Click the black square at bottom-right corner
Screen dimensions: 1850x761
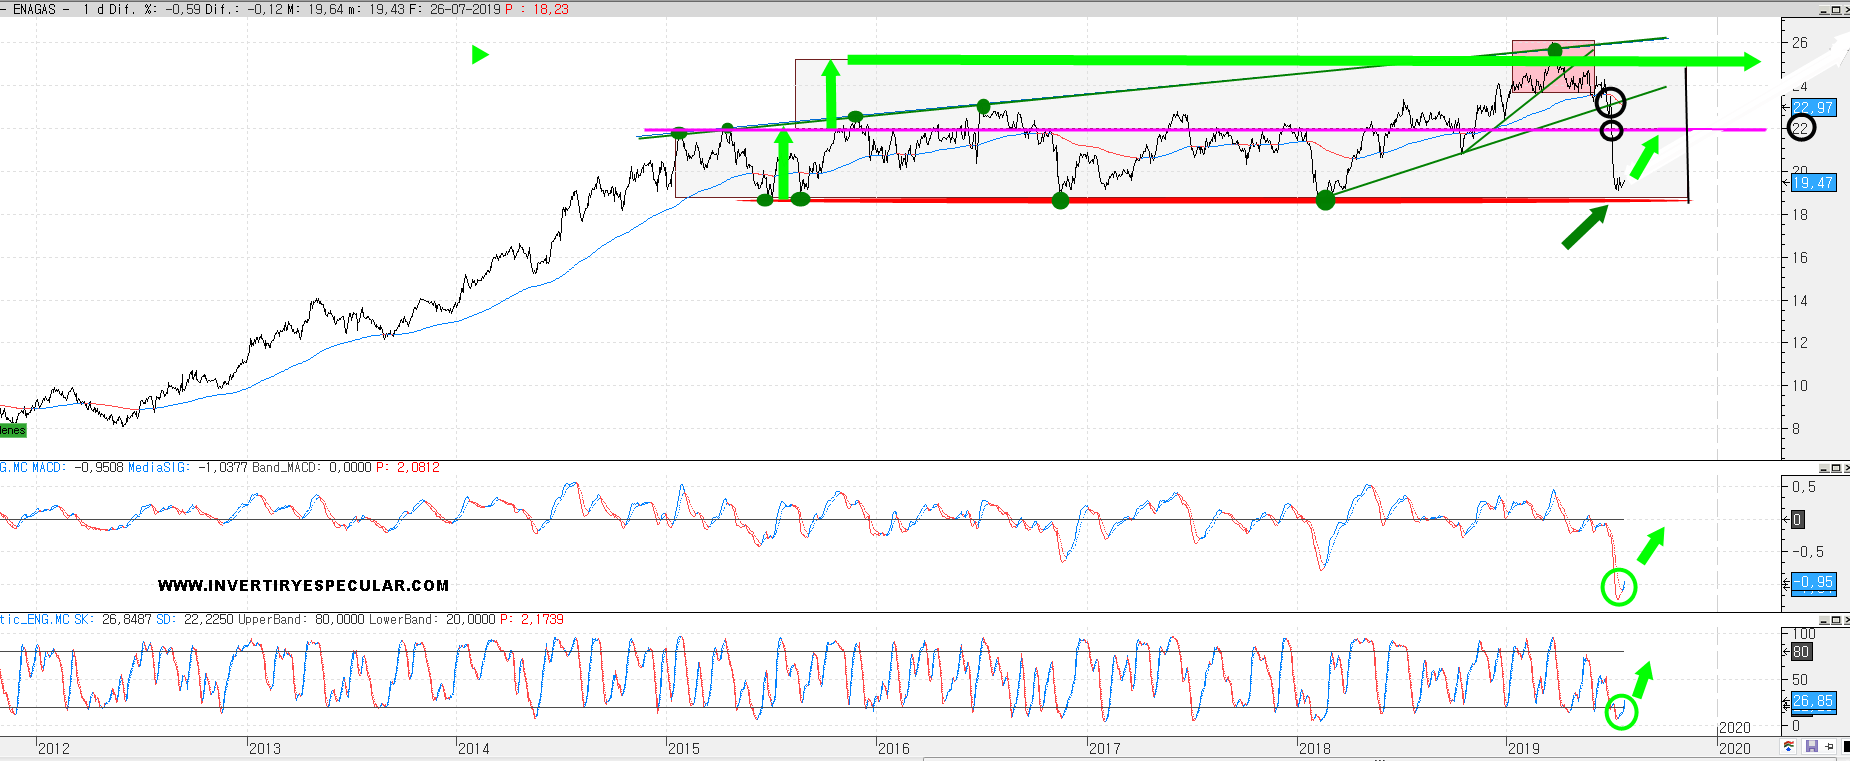click(1846, 747)
